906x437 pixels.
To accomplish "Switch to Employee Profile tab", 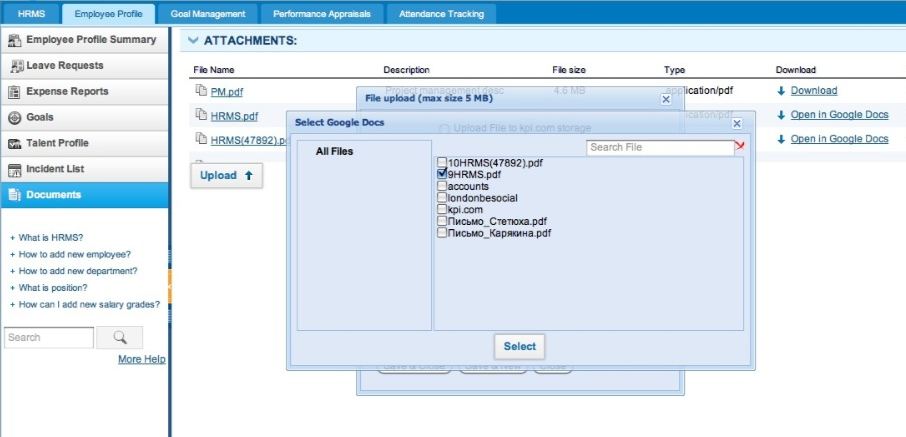I will pyautogui.click(x=108, y=13).
